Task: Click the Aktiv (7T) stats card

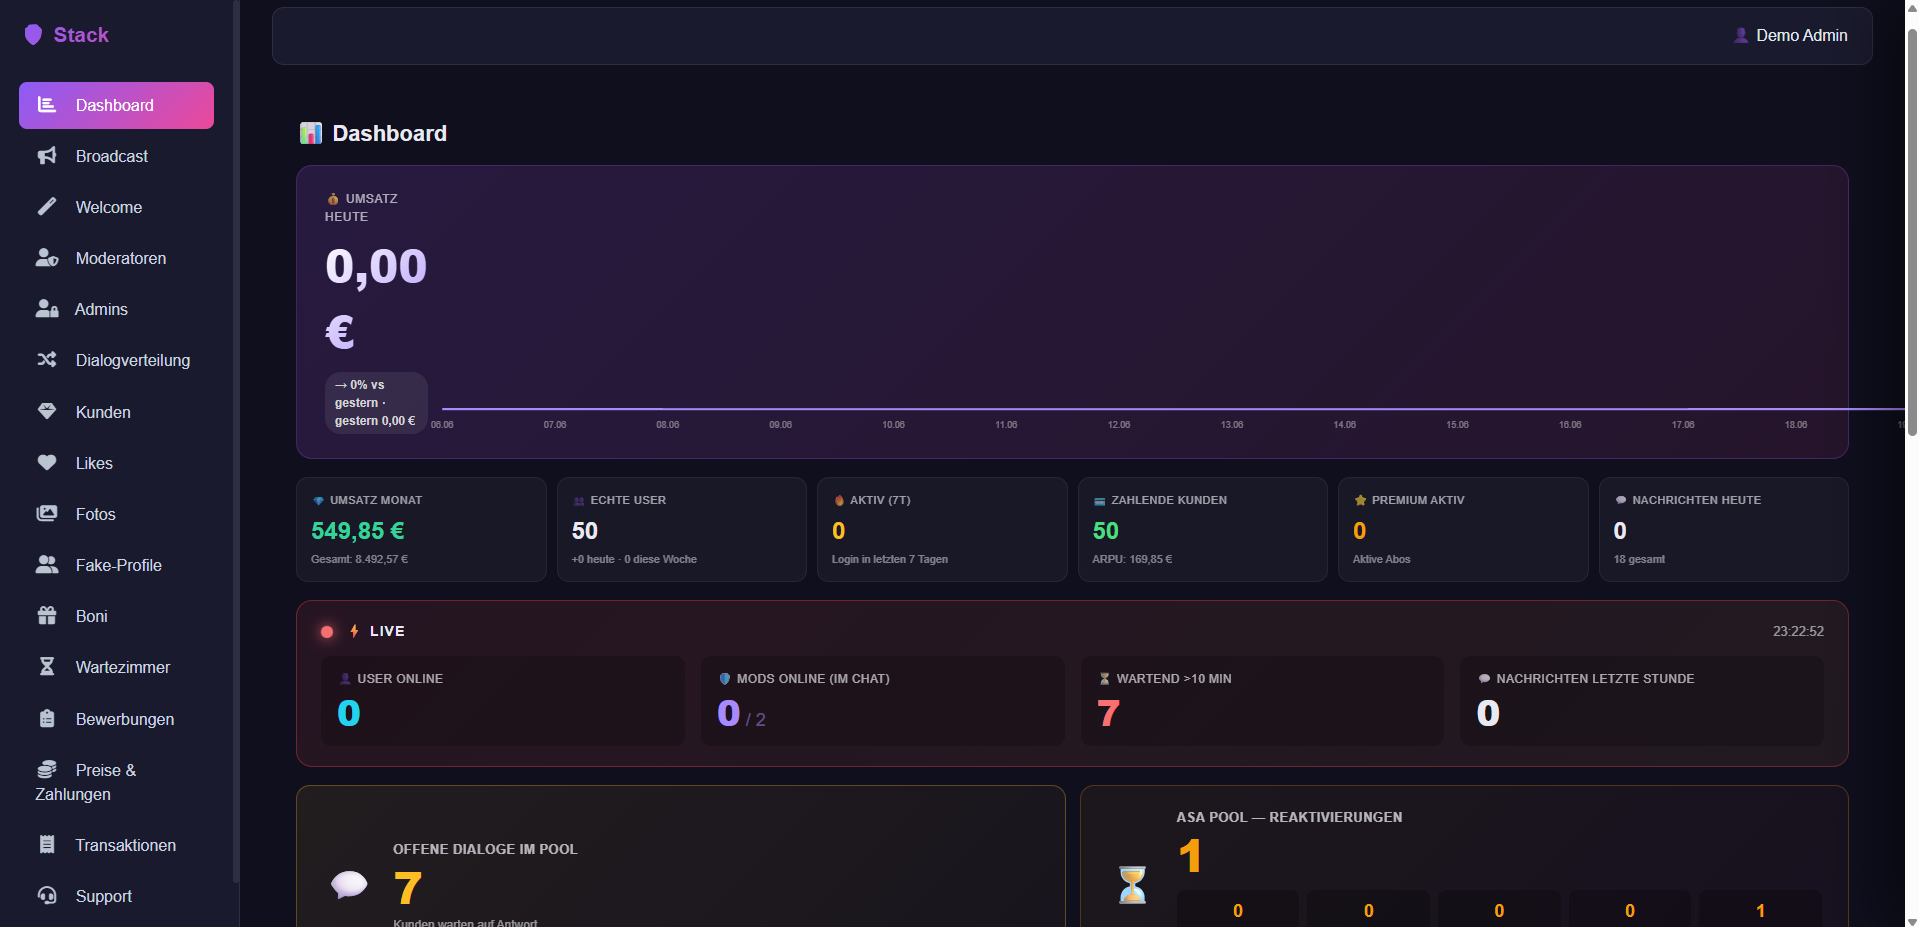Action: pos(942,529)
